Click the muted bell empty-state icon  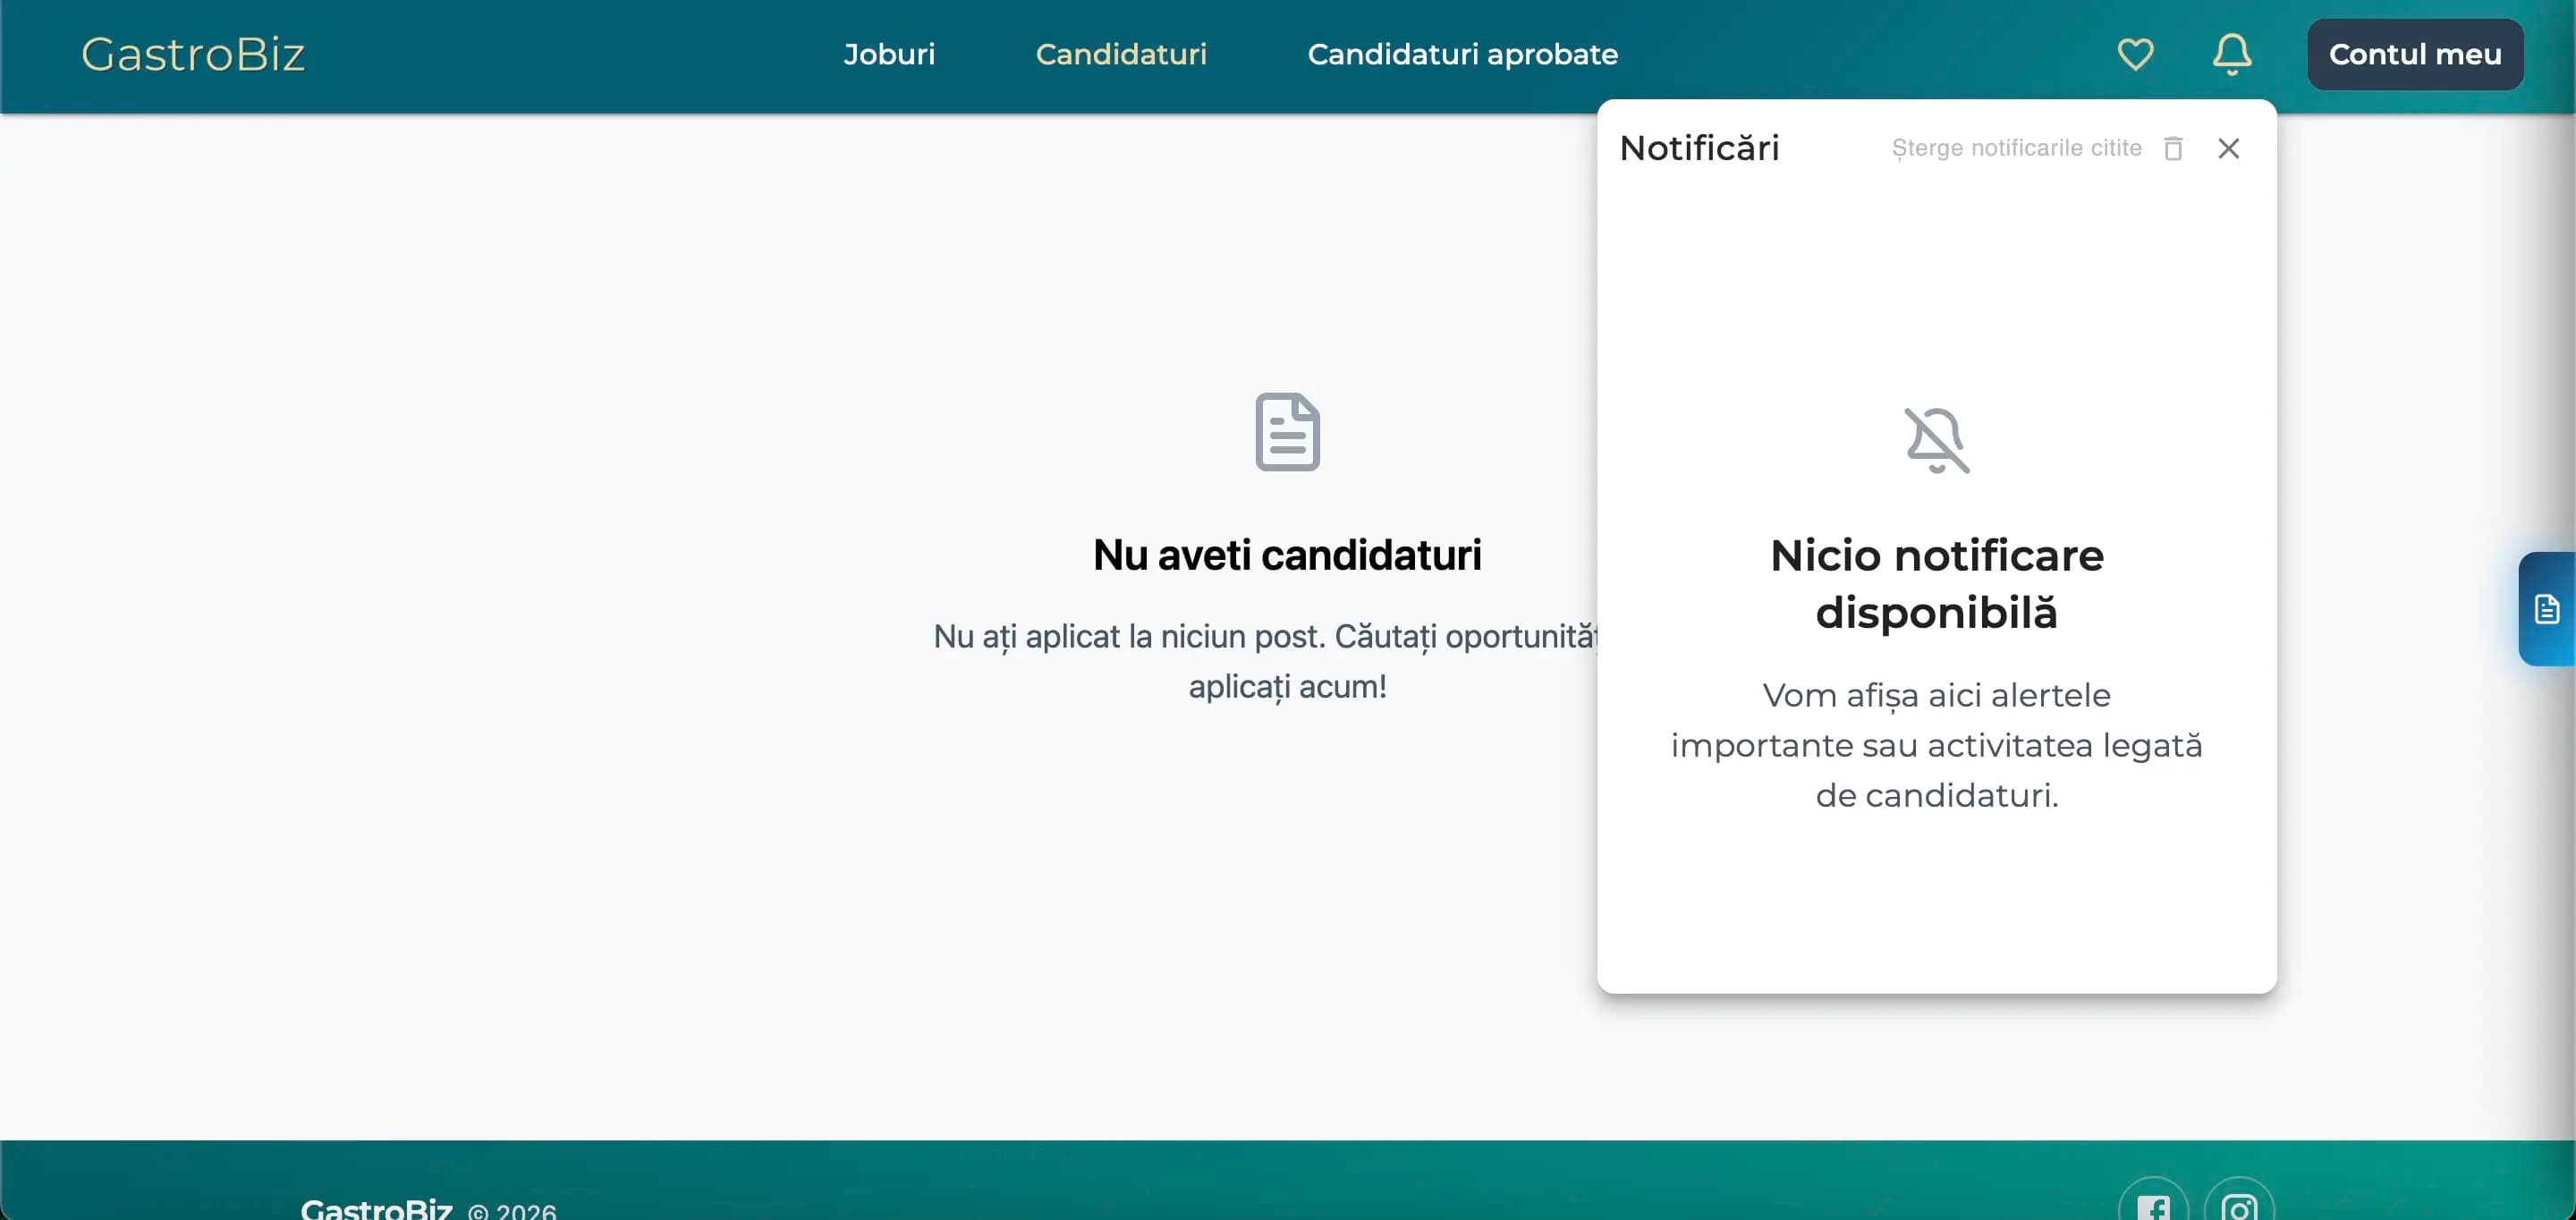click(x=1936, y=440)
